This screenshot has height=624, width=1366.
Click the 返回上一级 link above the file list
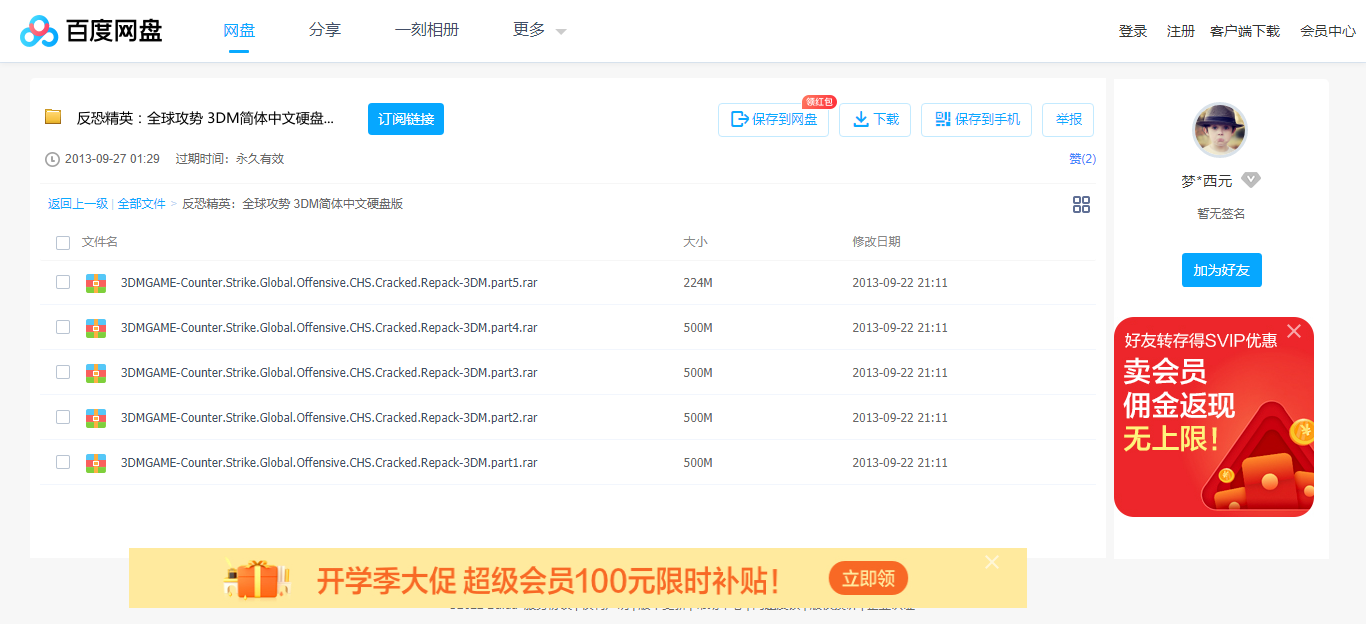pyautogui.click(x=76, y=203)
